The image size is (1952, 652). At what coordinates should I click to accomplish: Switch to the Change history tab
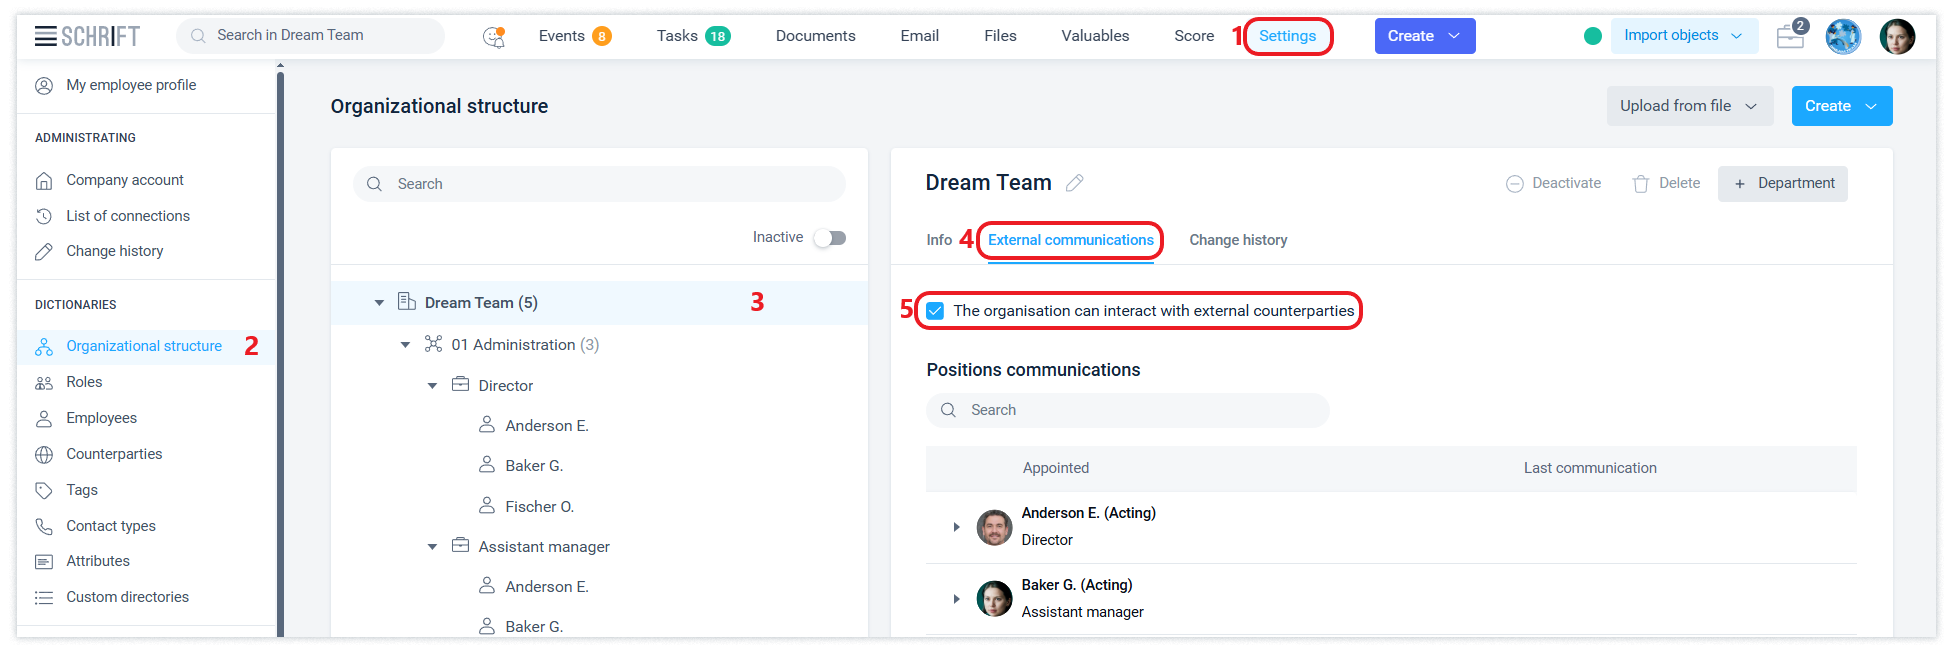tap(1237, 240)
